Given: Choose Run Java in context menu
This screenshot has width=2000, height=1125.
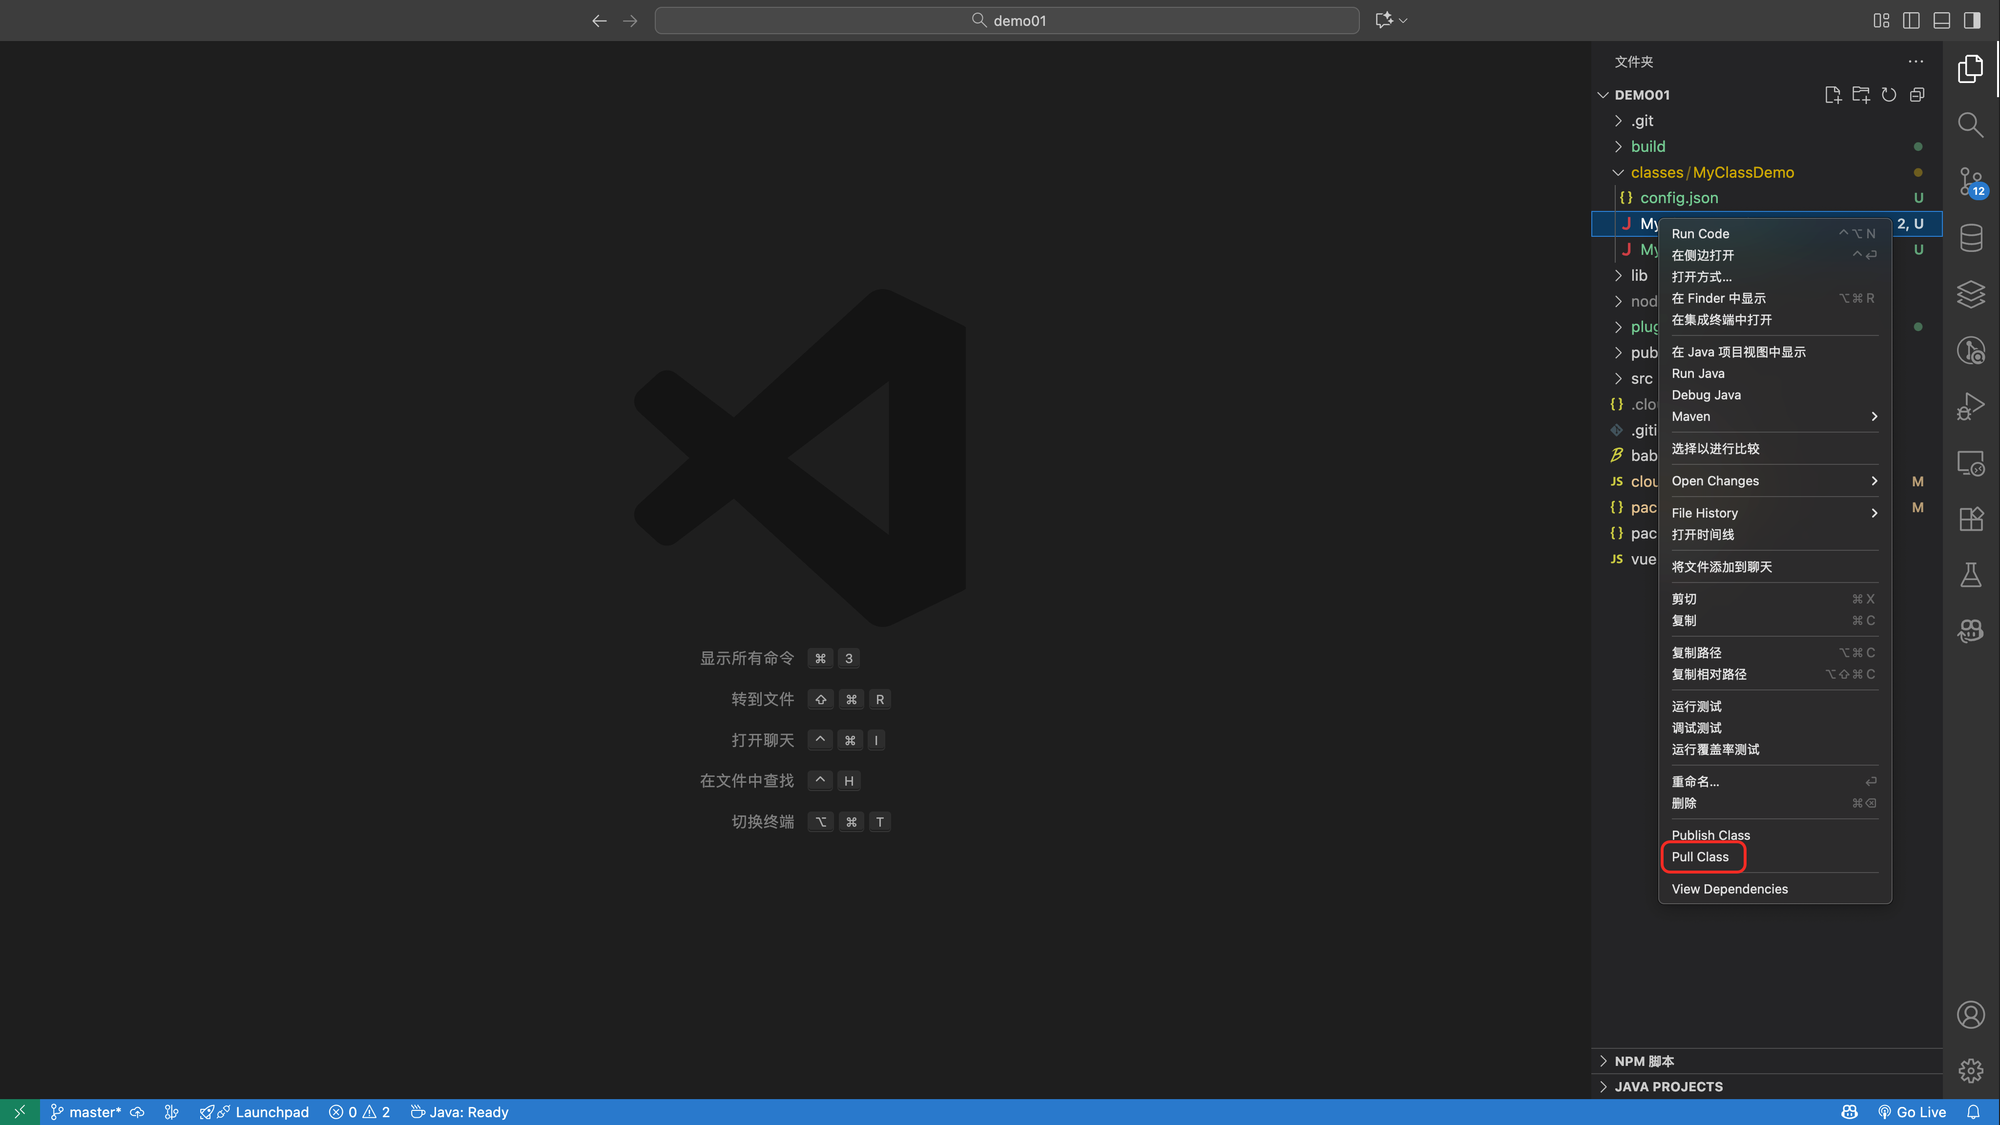Looking at the screenshot, I should pyautogui.click(x=1698, y=374).
